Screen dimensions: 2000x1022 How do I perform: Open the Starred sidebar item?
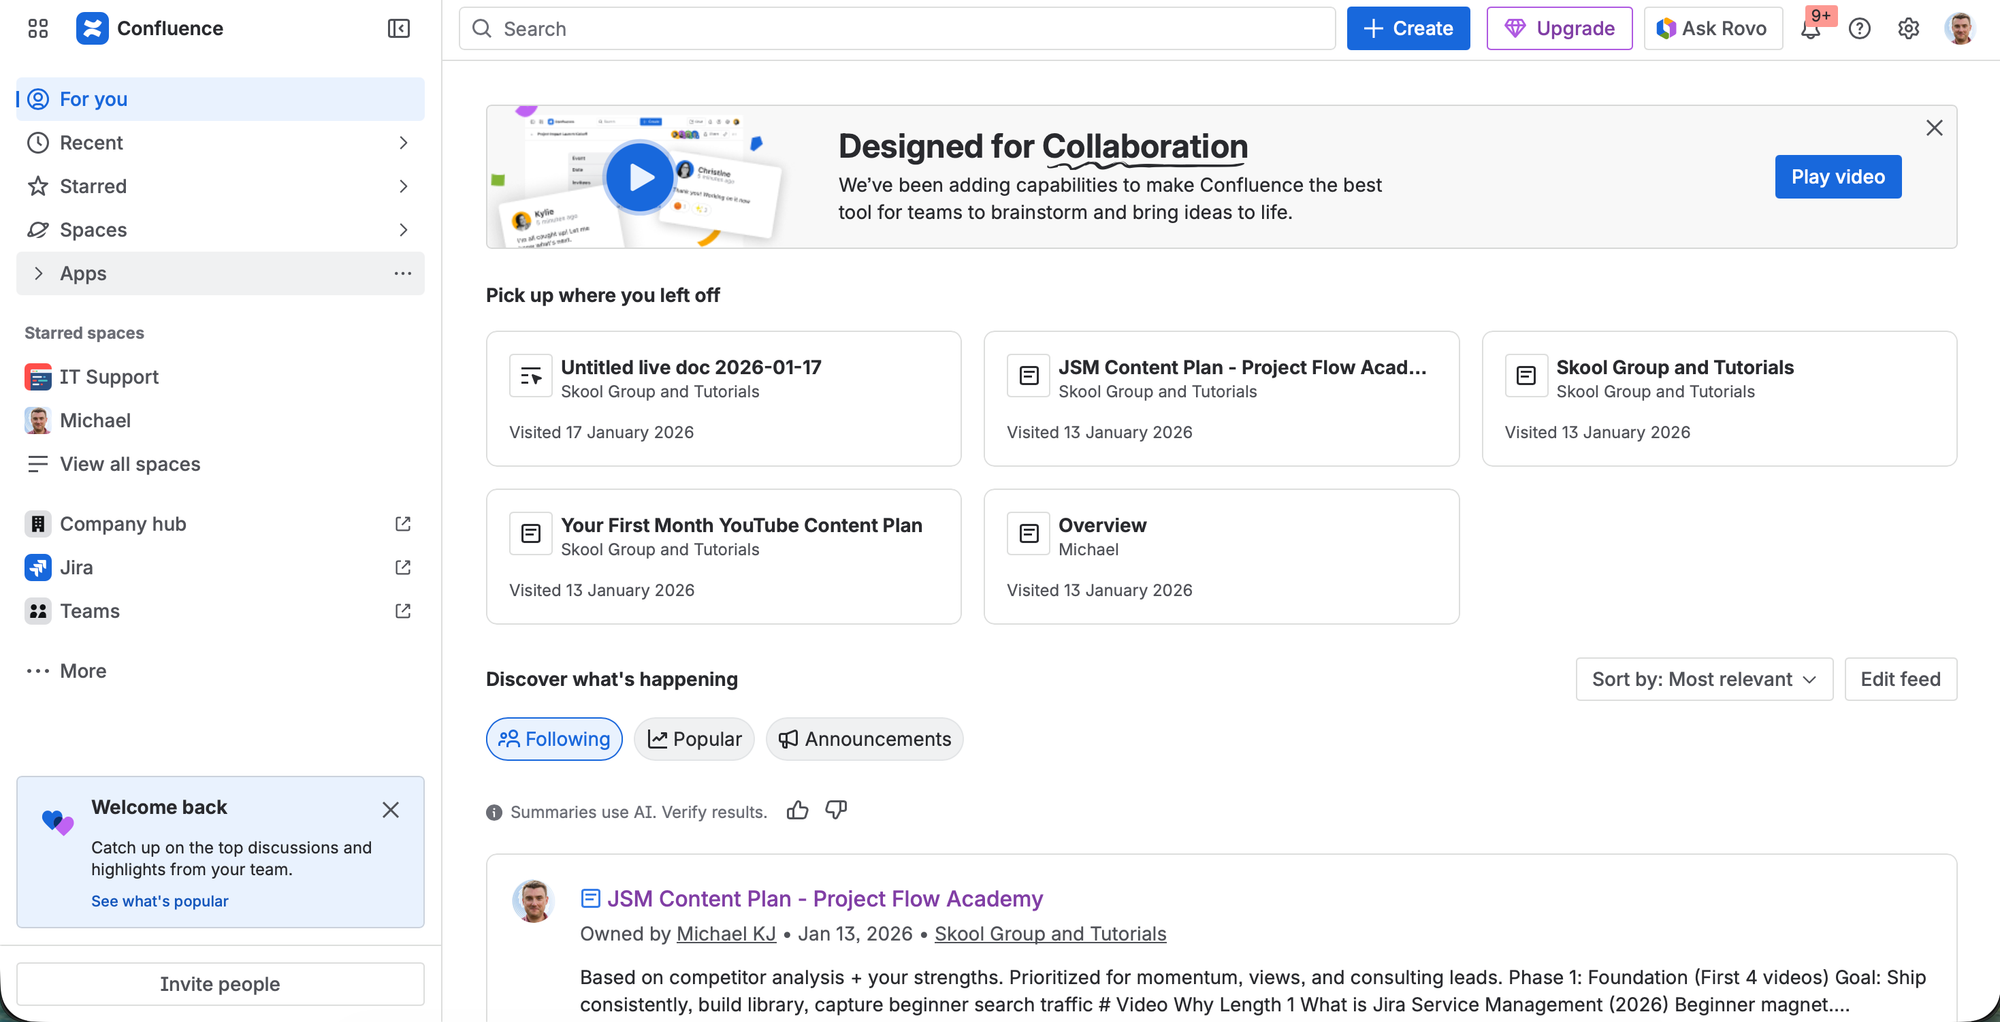coord(93,186)
